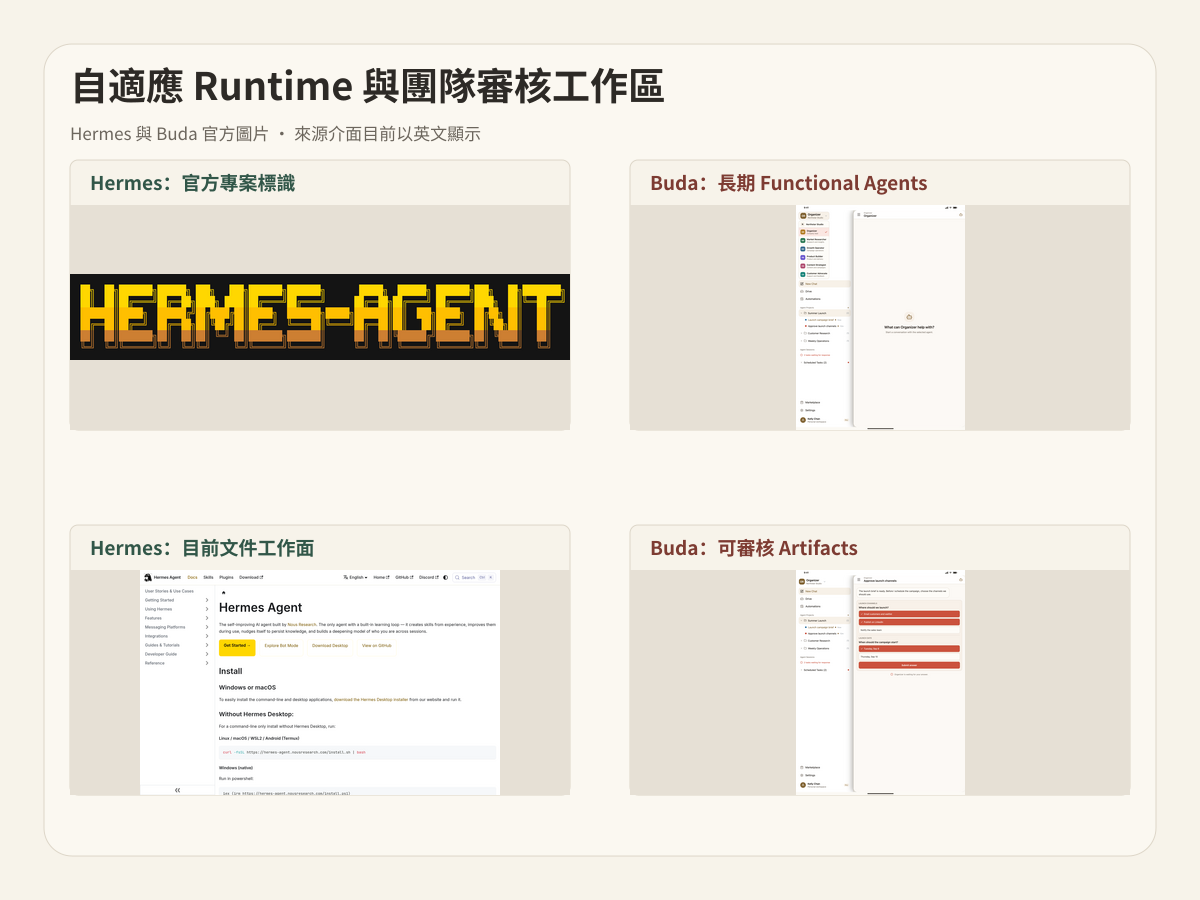Follow the Nous Research link

click(x=302, y=625)
